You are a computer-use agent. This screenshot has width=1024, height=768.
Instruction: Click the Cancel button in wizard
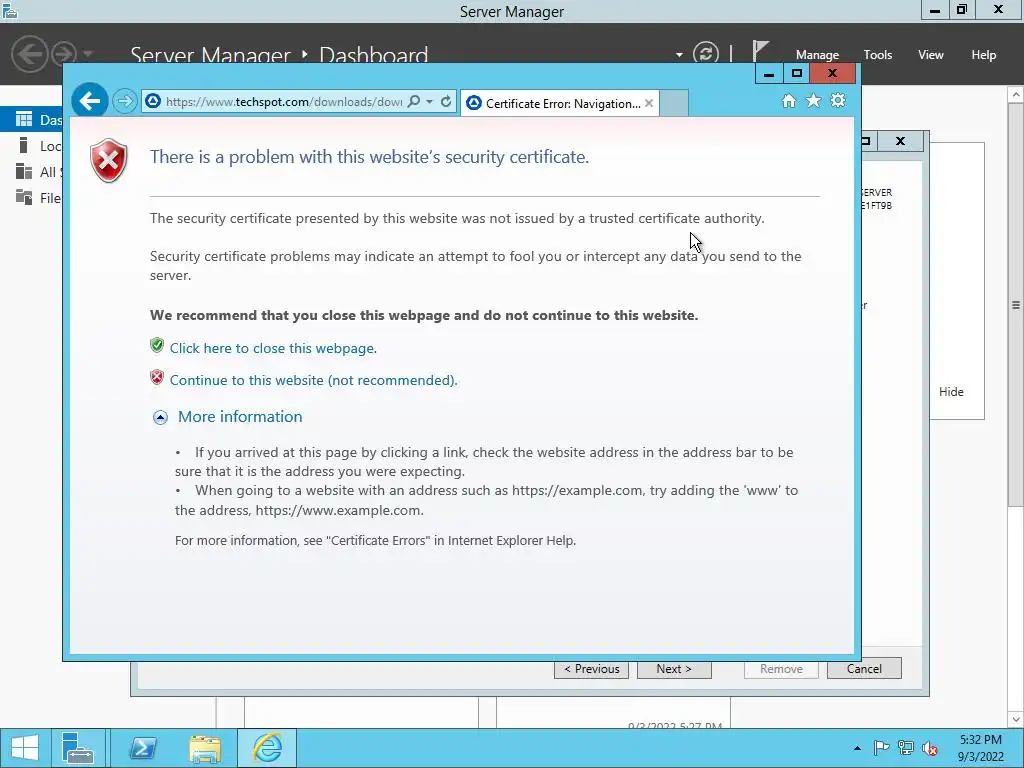tap(864, 669)
